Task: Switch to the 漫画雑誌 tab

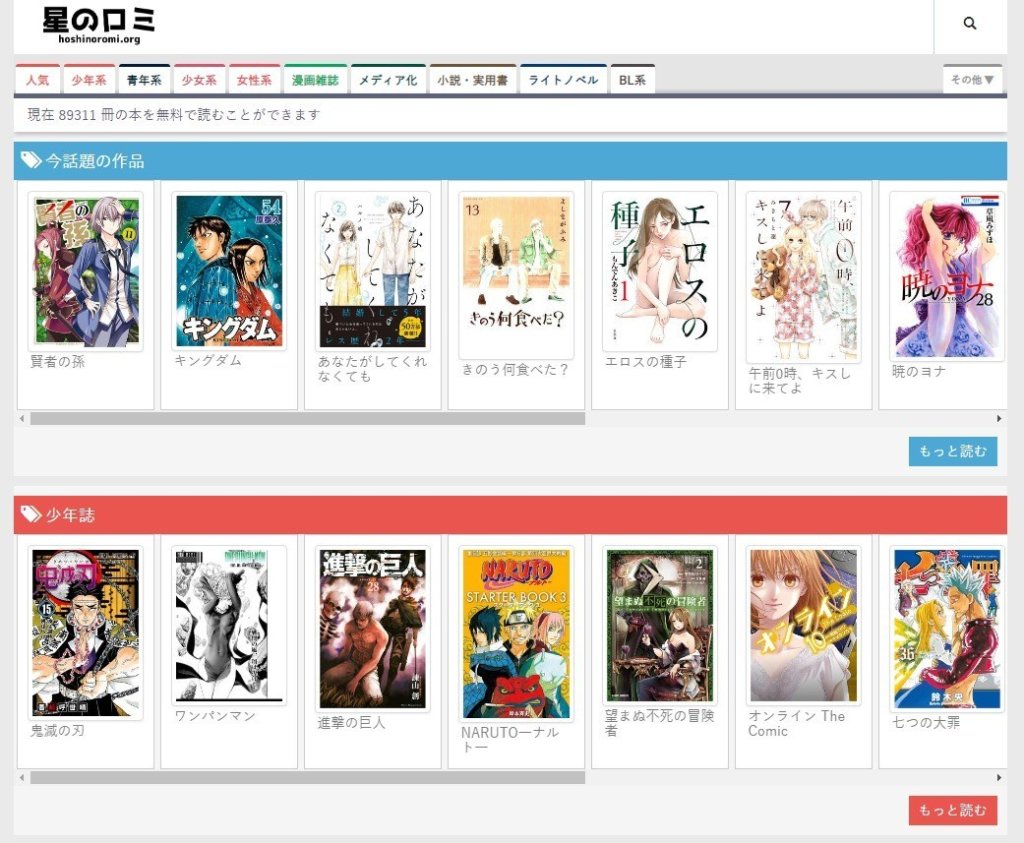Action: click(315, 80)
